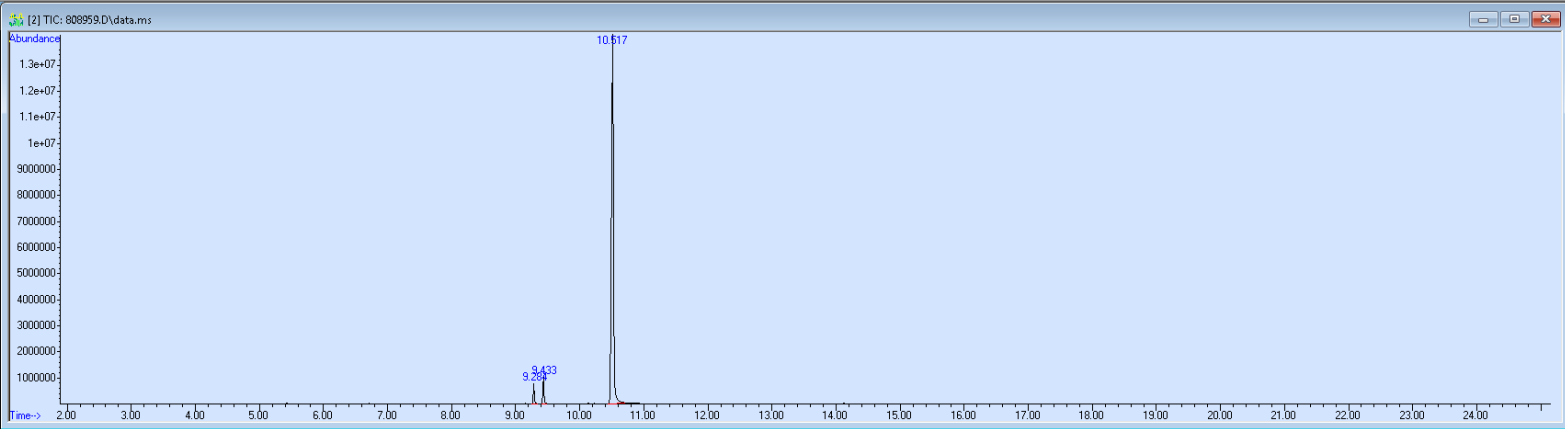Viewport: 1565px width, 429px height.
Task: Click the 19.00 time axis label
Action: tap(1155, 414)
